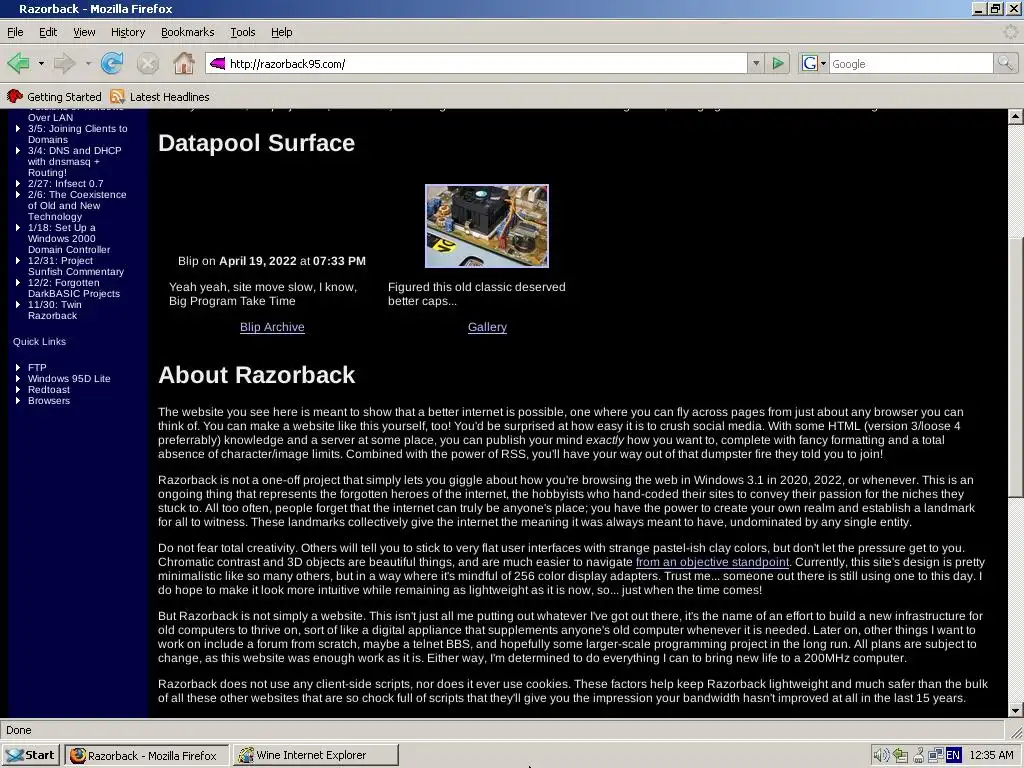Open the View menu
The height and width of the screenshot is (768, 1024).
(84, 32)
